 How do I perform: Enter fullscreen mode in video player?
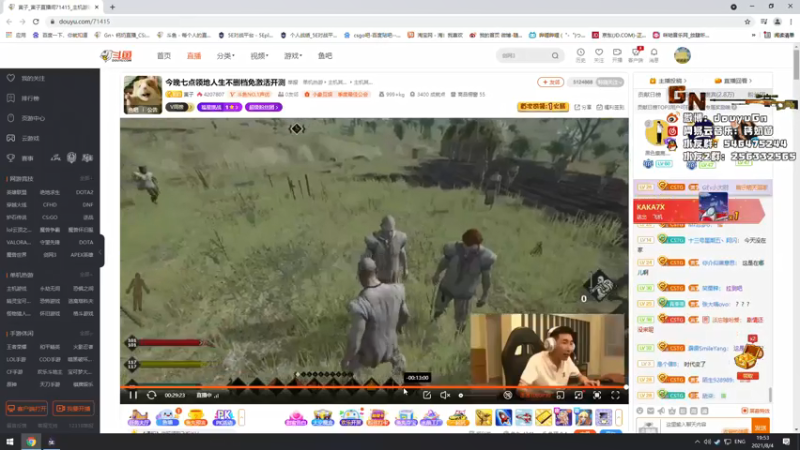[615, 395]
